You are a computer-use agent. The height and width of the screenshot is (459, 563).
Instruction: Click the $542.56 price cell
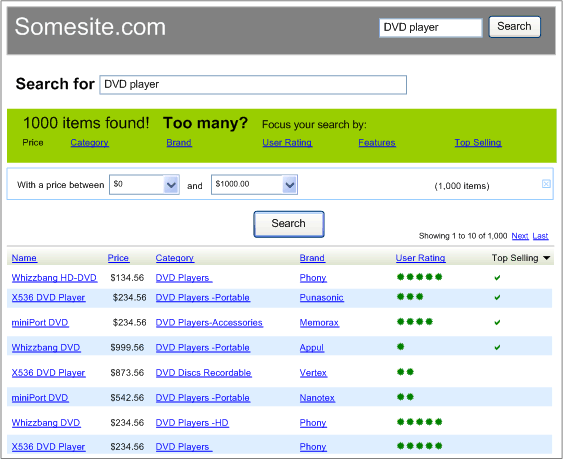coord(127,398)
